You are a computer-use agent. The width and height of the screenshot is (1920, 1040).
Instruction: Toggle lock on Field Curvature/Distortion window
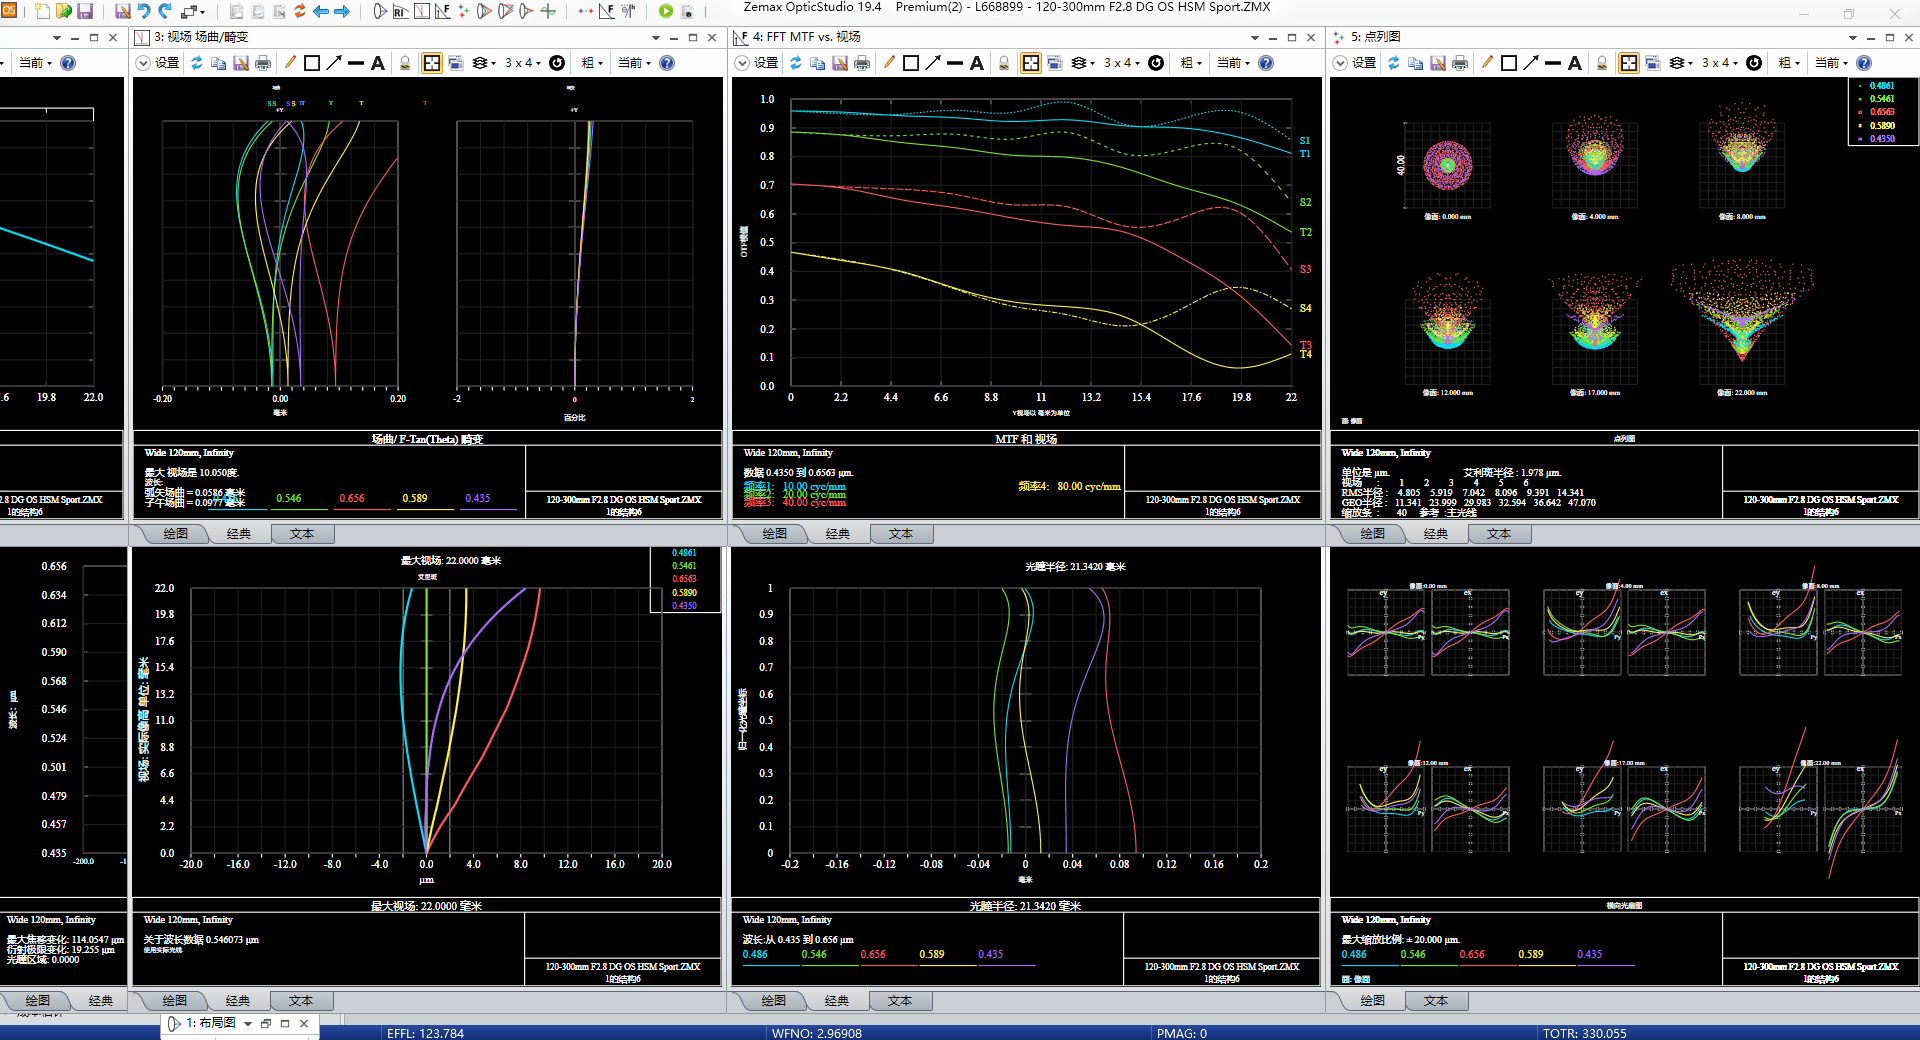point(405,63)
